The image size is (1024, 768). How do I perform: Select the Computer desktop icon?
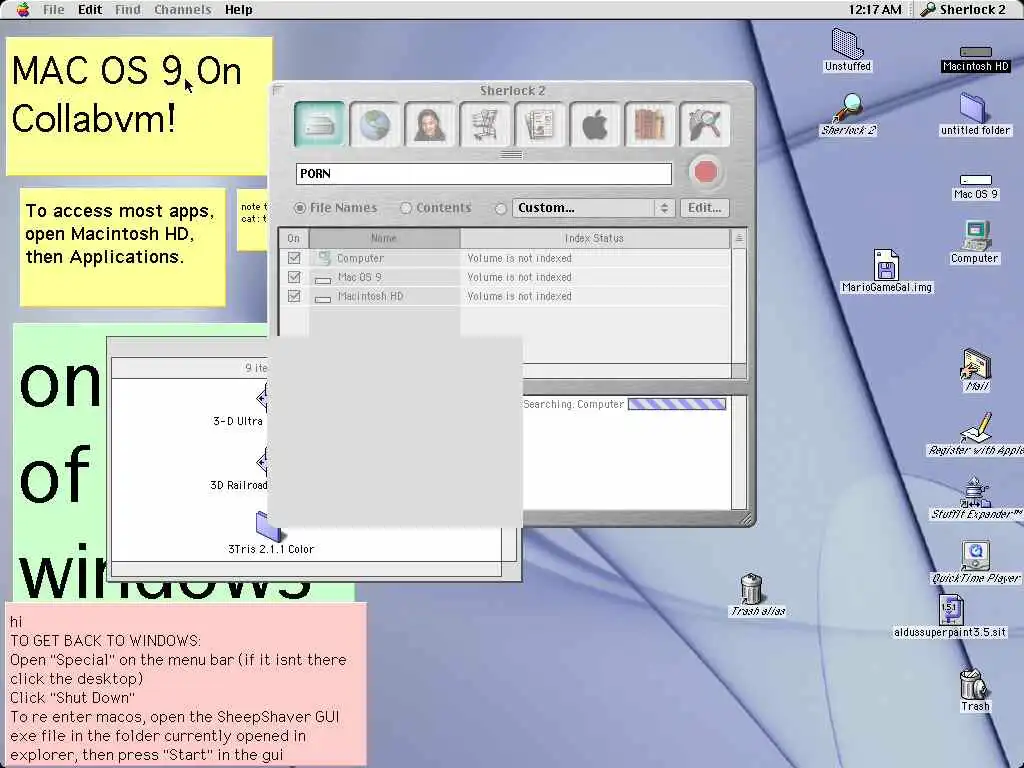click(974, 242)
